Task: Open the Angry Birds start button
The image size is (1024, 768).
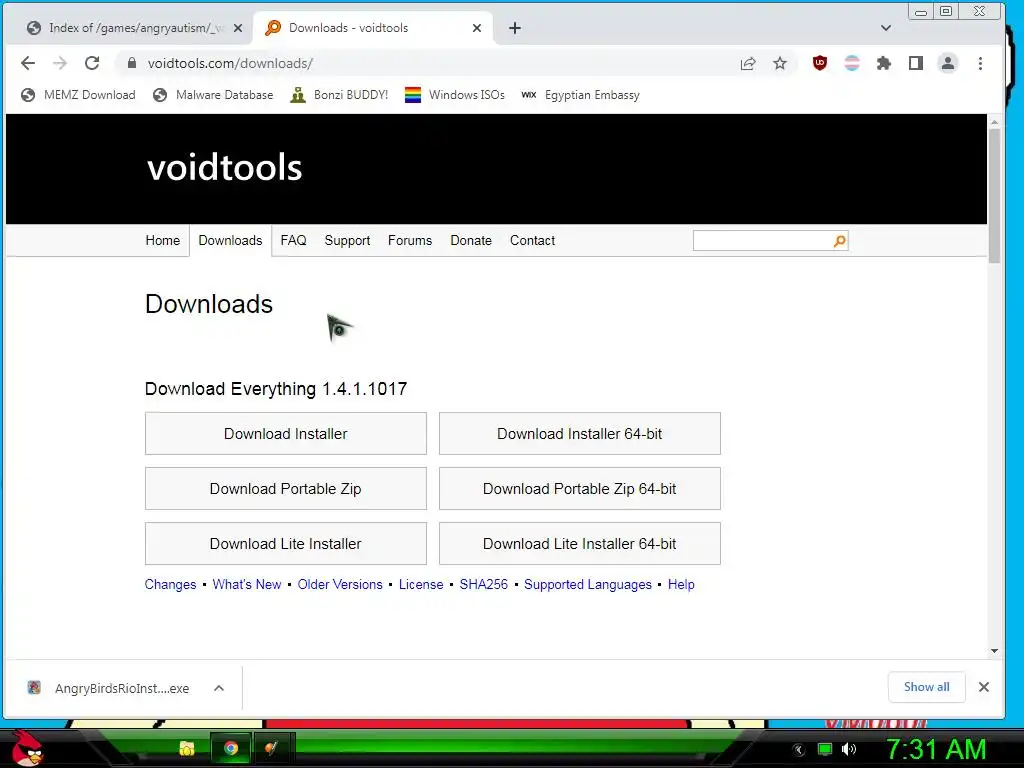Action: pos(27,748)
